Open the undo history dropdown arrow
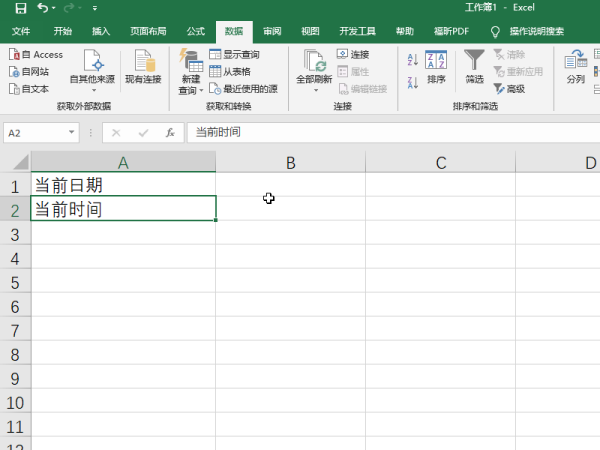Image resolution: width=600 pixels, height=450 pixels. (x=54, y=8)
